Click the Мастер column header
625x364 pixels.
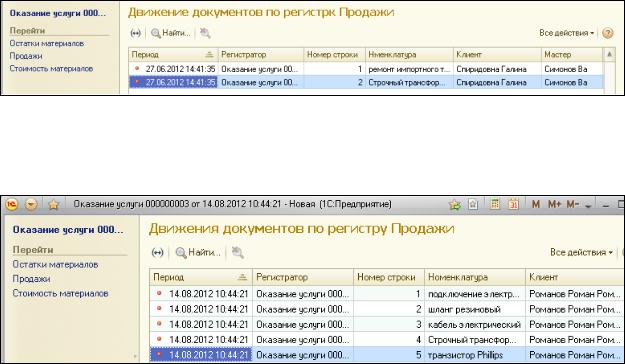pos(572,54)
